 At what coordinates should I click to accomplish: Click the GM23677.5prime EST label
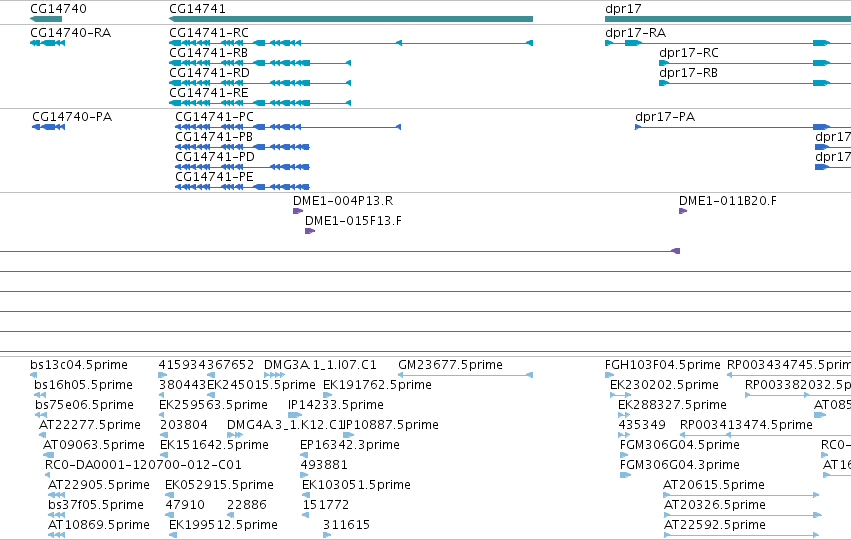point(450,365)
